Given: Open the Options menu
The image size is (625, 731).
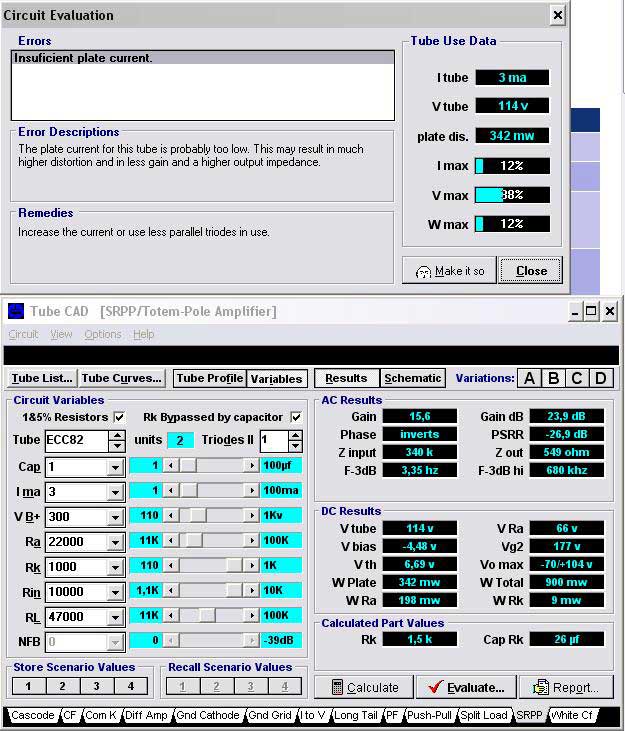Looking at the screenshot, I should 103,334.
